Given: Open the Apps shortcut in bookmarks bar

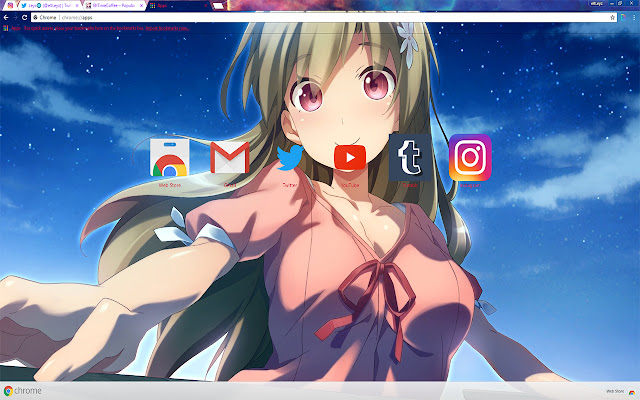Looking at the screenshot, I should pyautogui.click(x=12, y=28).
